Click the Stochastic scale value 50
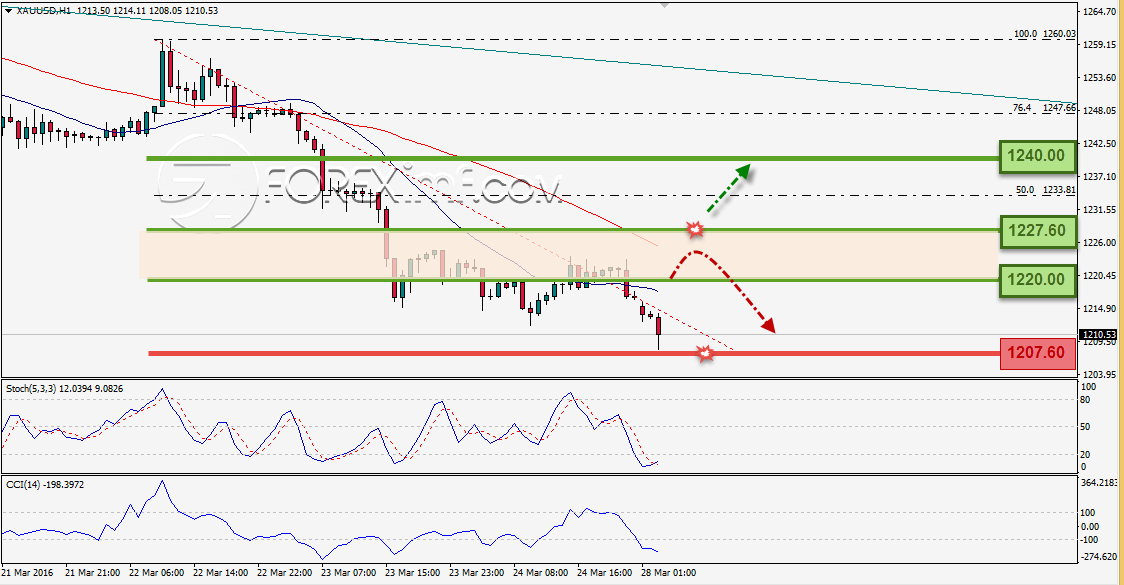Image resolution: width=1124 pixels, height=585 pixels. coord(1085,427)
